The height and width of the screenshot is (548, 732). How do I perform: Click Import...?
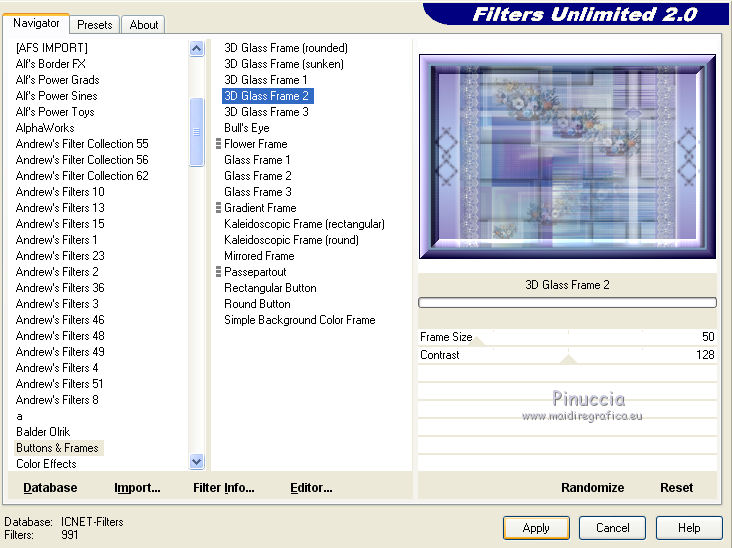tap(137, 488)
